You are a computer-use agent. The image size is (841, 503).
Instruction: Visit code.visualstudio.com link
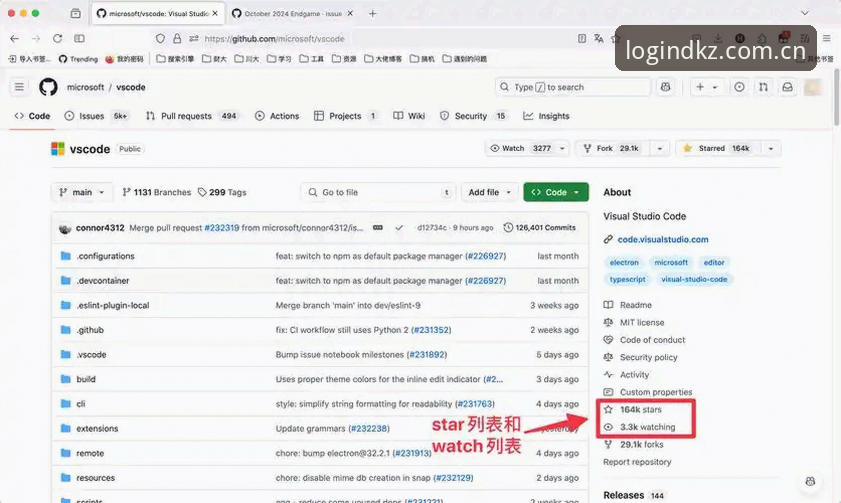tap(663, 239)
